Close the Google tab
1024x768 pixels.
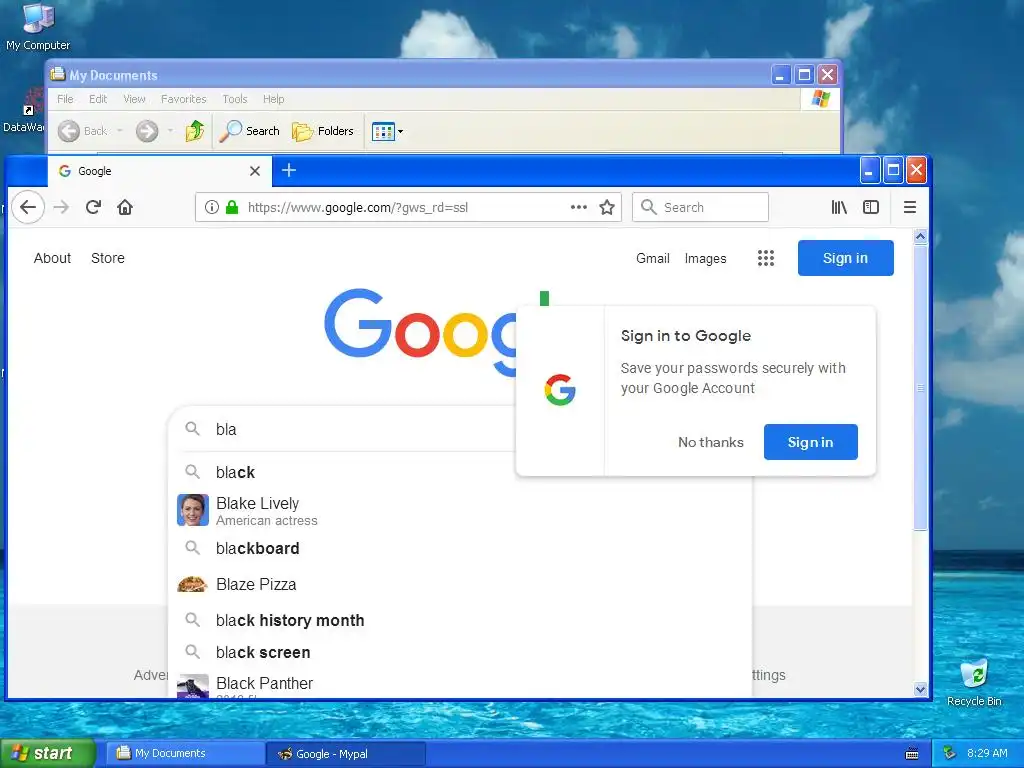click(x=255, y=171)
